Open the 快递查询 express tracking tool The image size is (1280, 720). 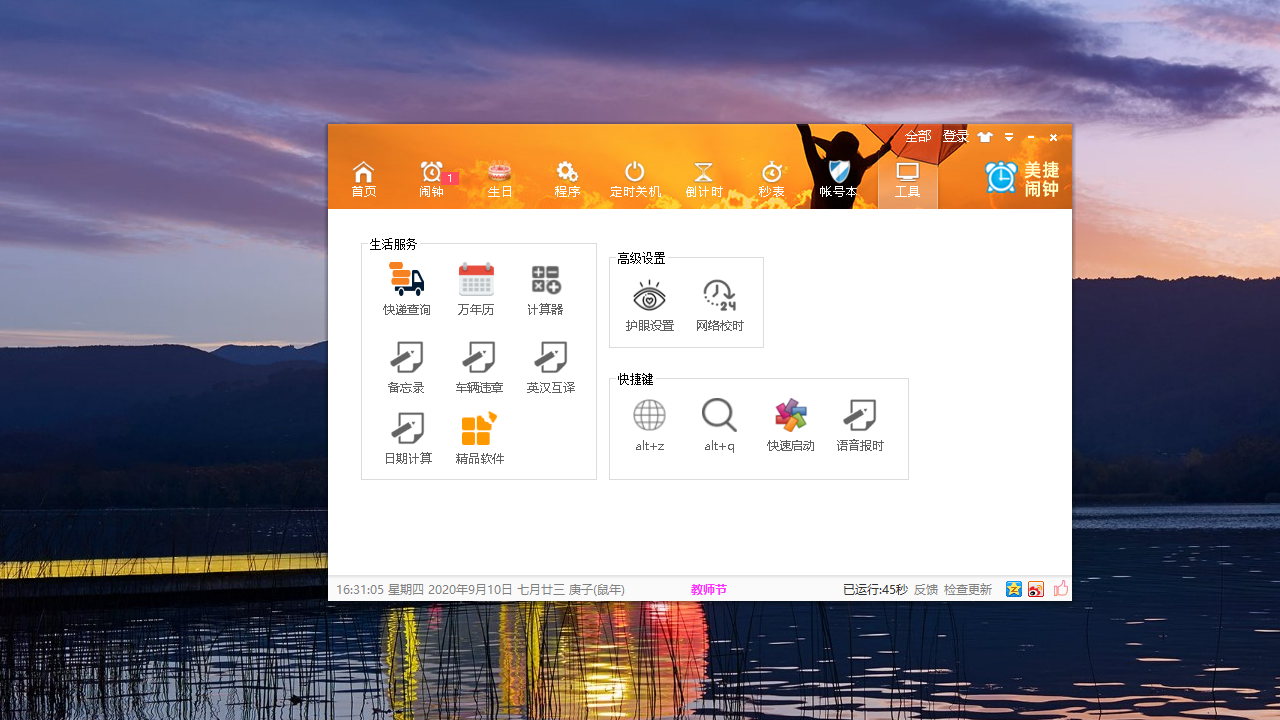(x=406, y=288)
